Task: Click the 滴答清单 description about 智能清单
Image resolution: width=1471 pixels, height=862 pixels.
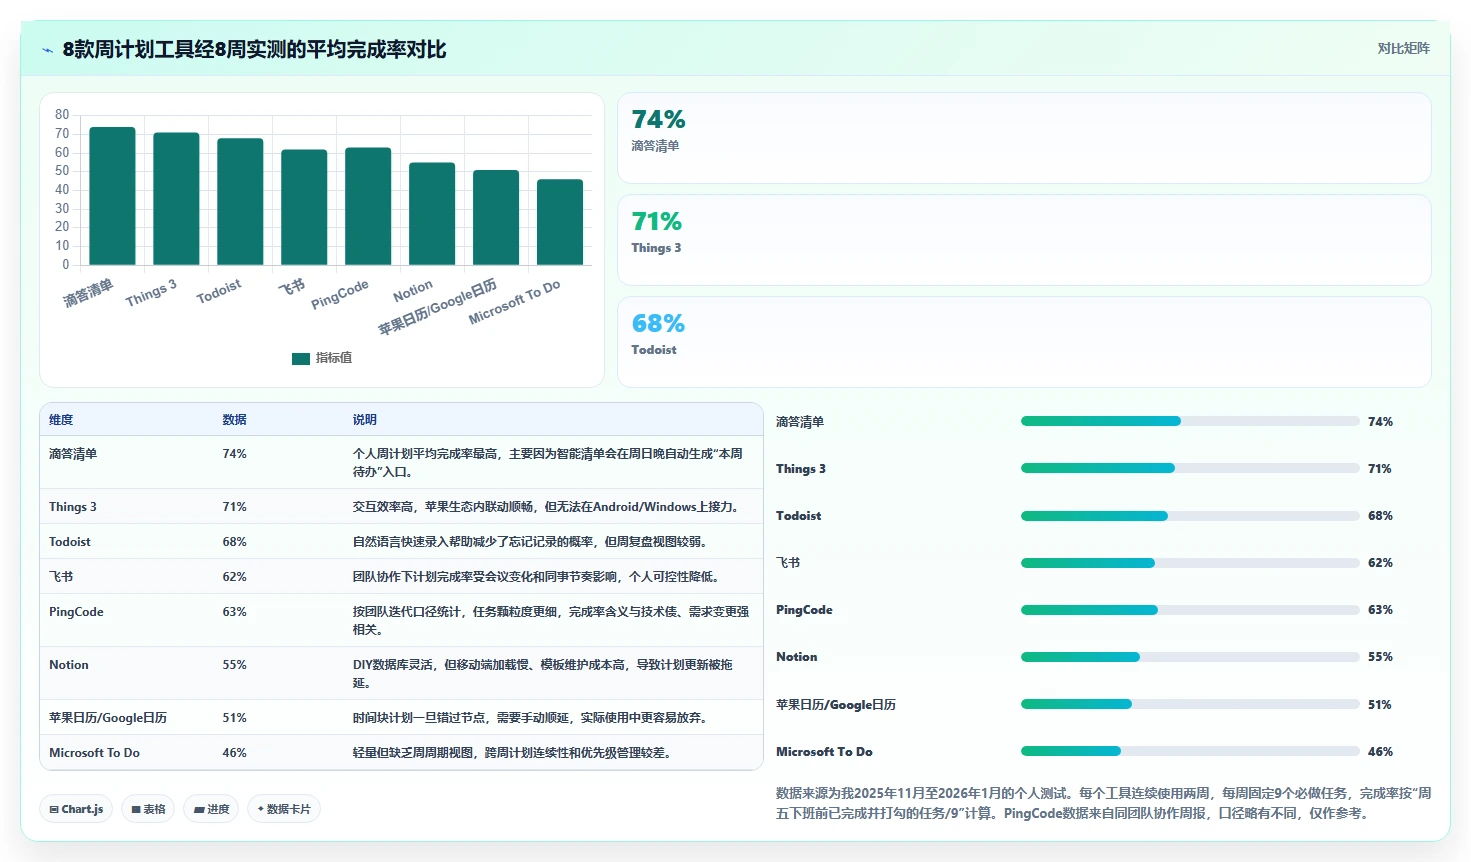Action: coord(548,463)
